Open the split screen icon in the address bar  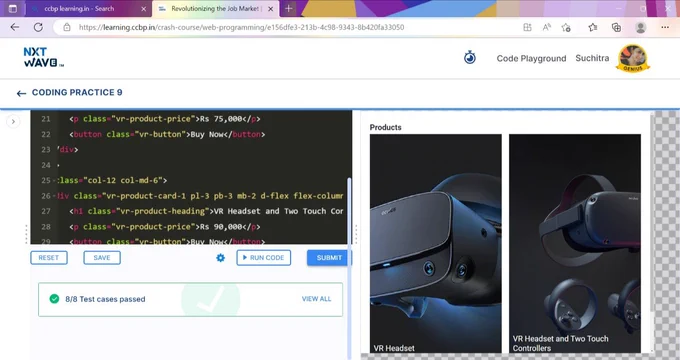pyautogui.click(x=527, y=27)
